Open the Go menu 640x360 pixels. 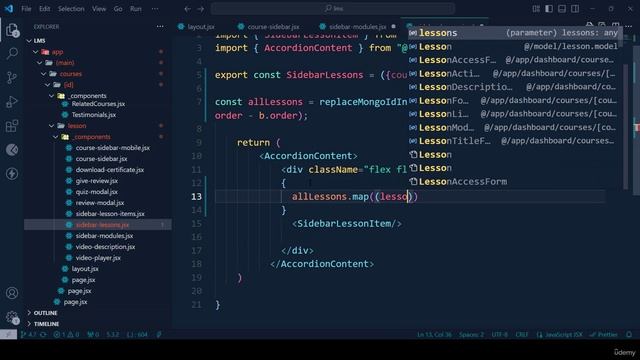pyautogui.click(x=118, y=9)
